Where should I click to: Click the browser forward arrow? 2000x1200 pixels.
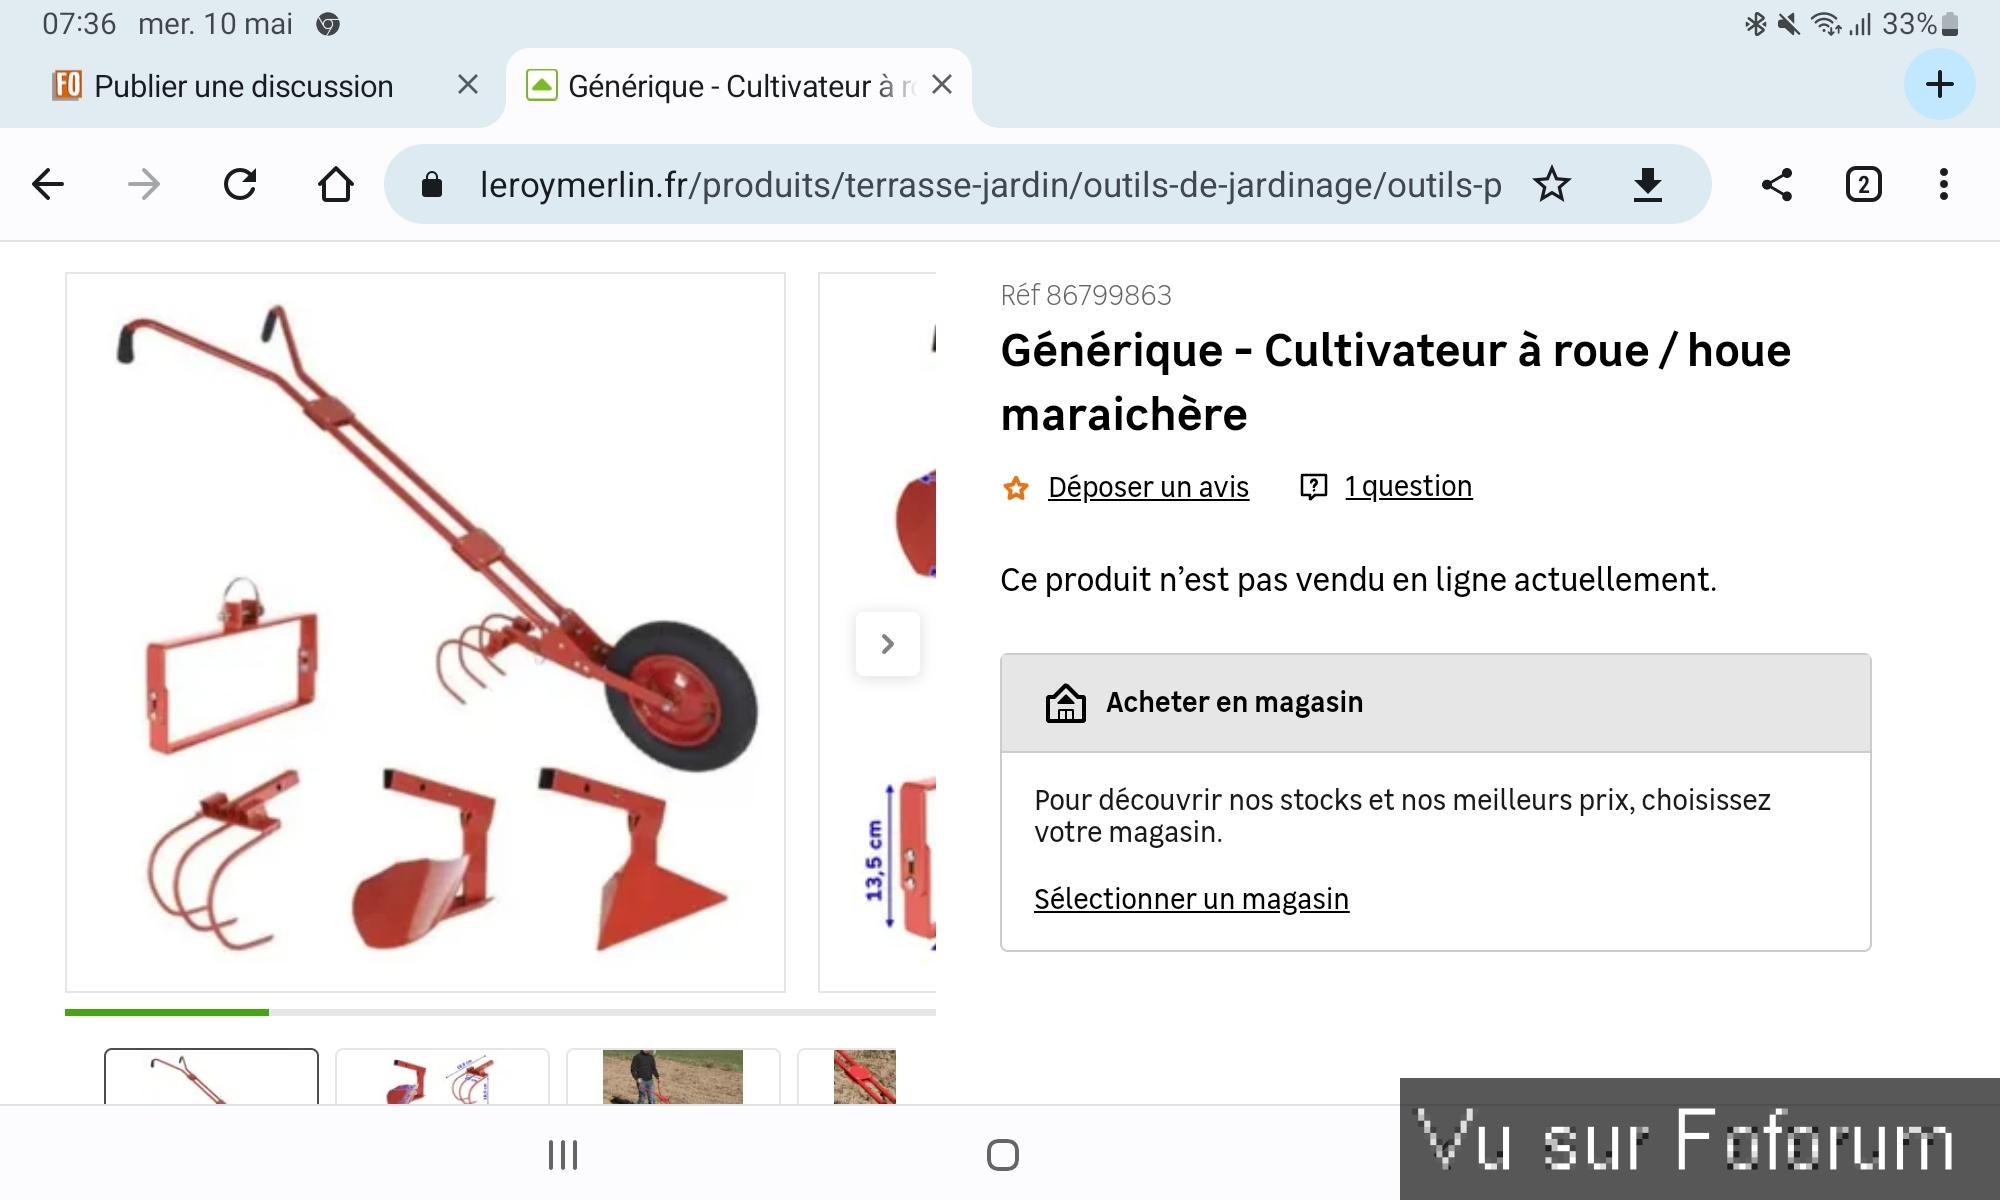tap(144, 184)
